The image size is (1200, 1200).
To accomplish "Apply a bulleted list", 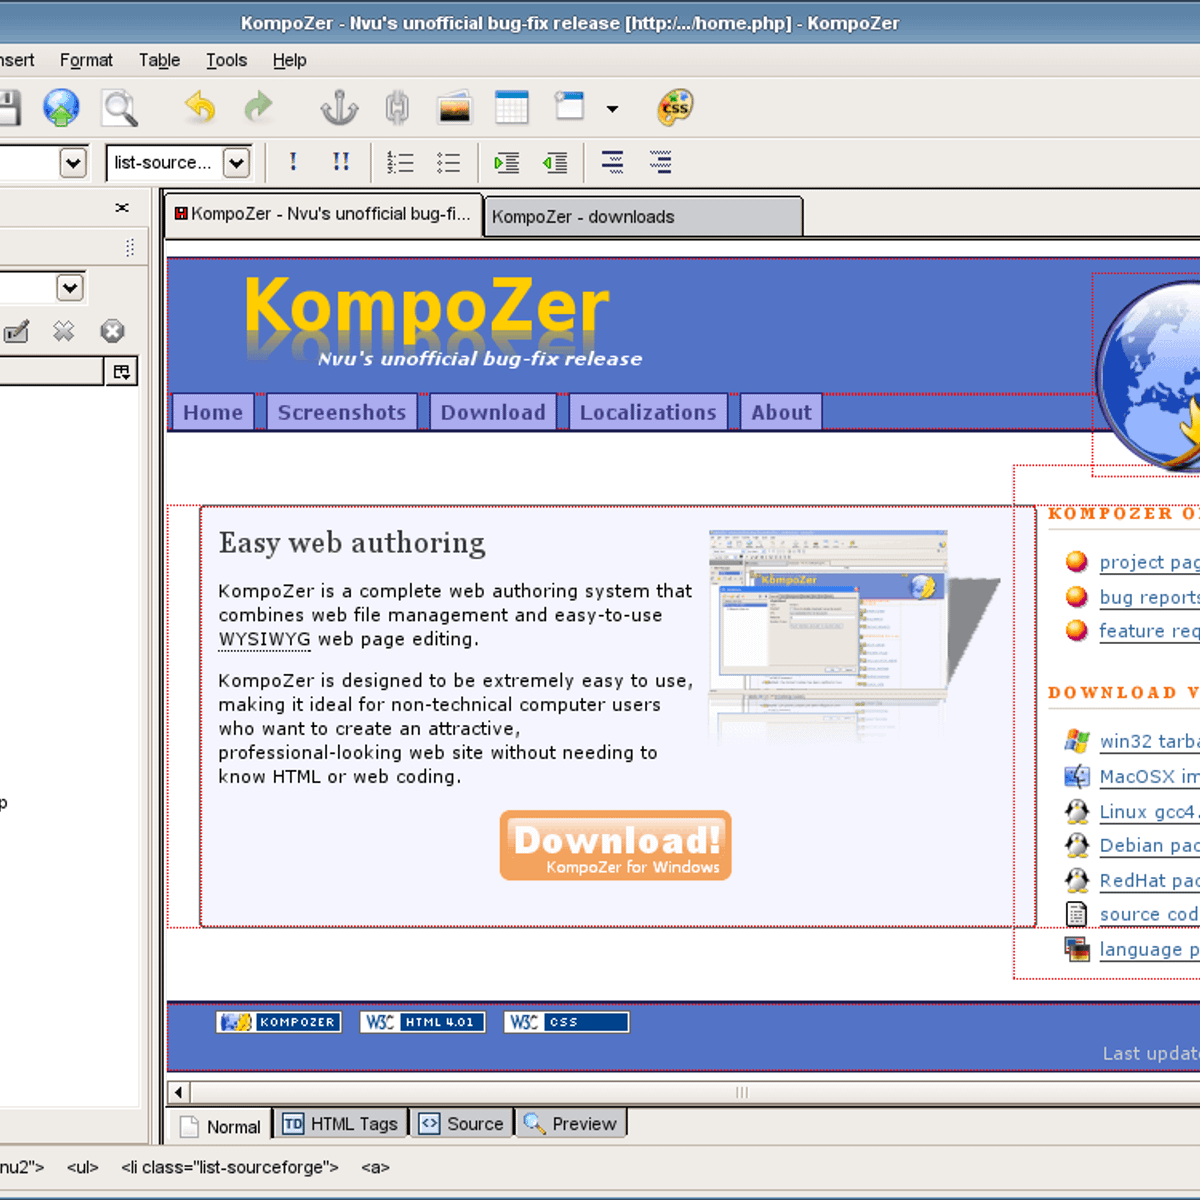I will (x=449, y=163).
